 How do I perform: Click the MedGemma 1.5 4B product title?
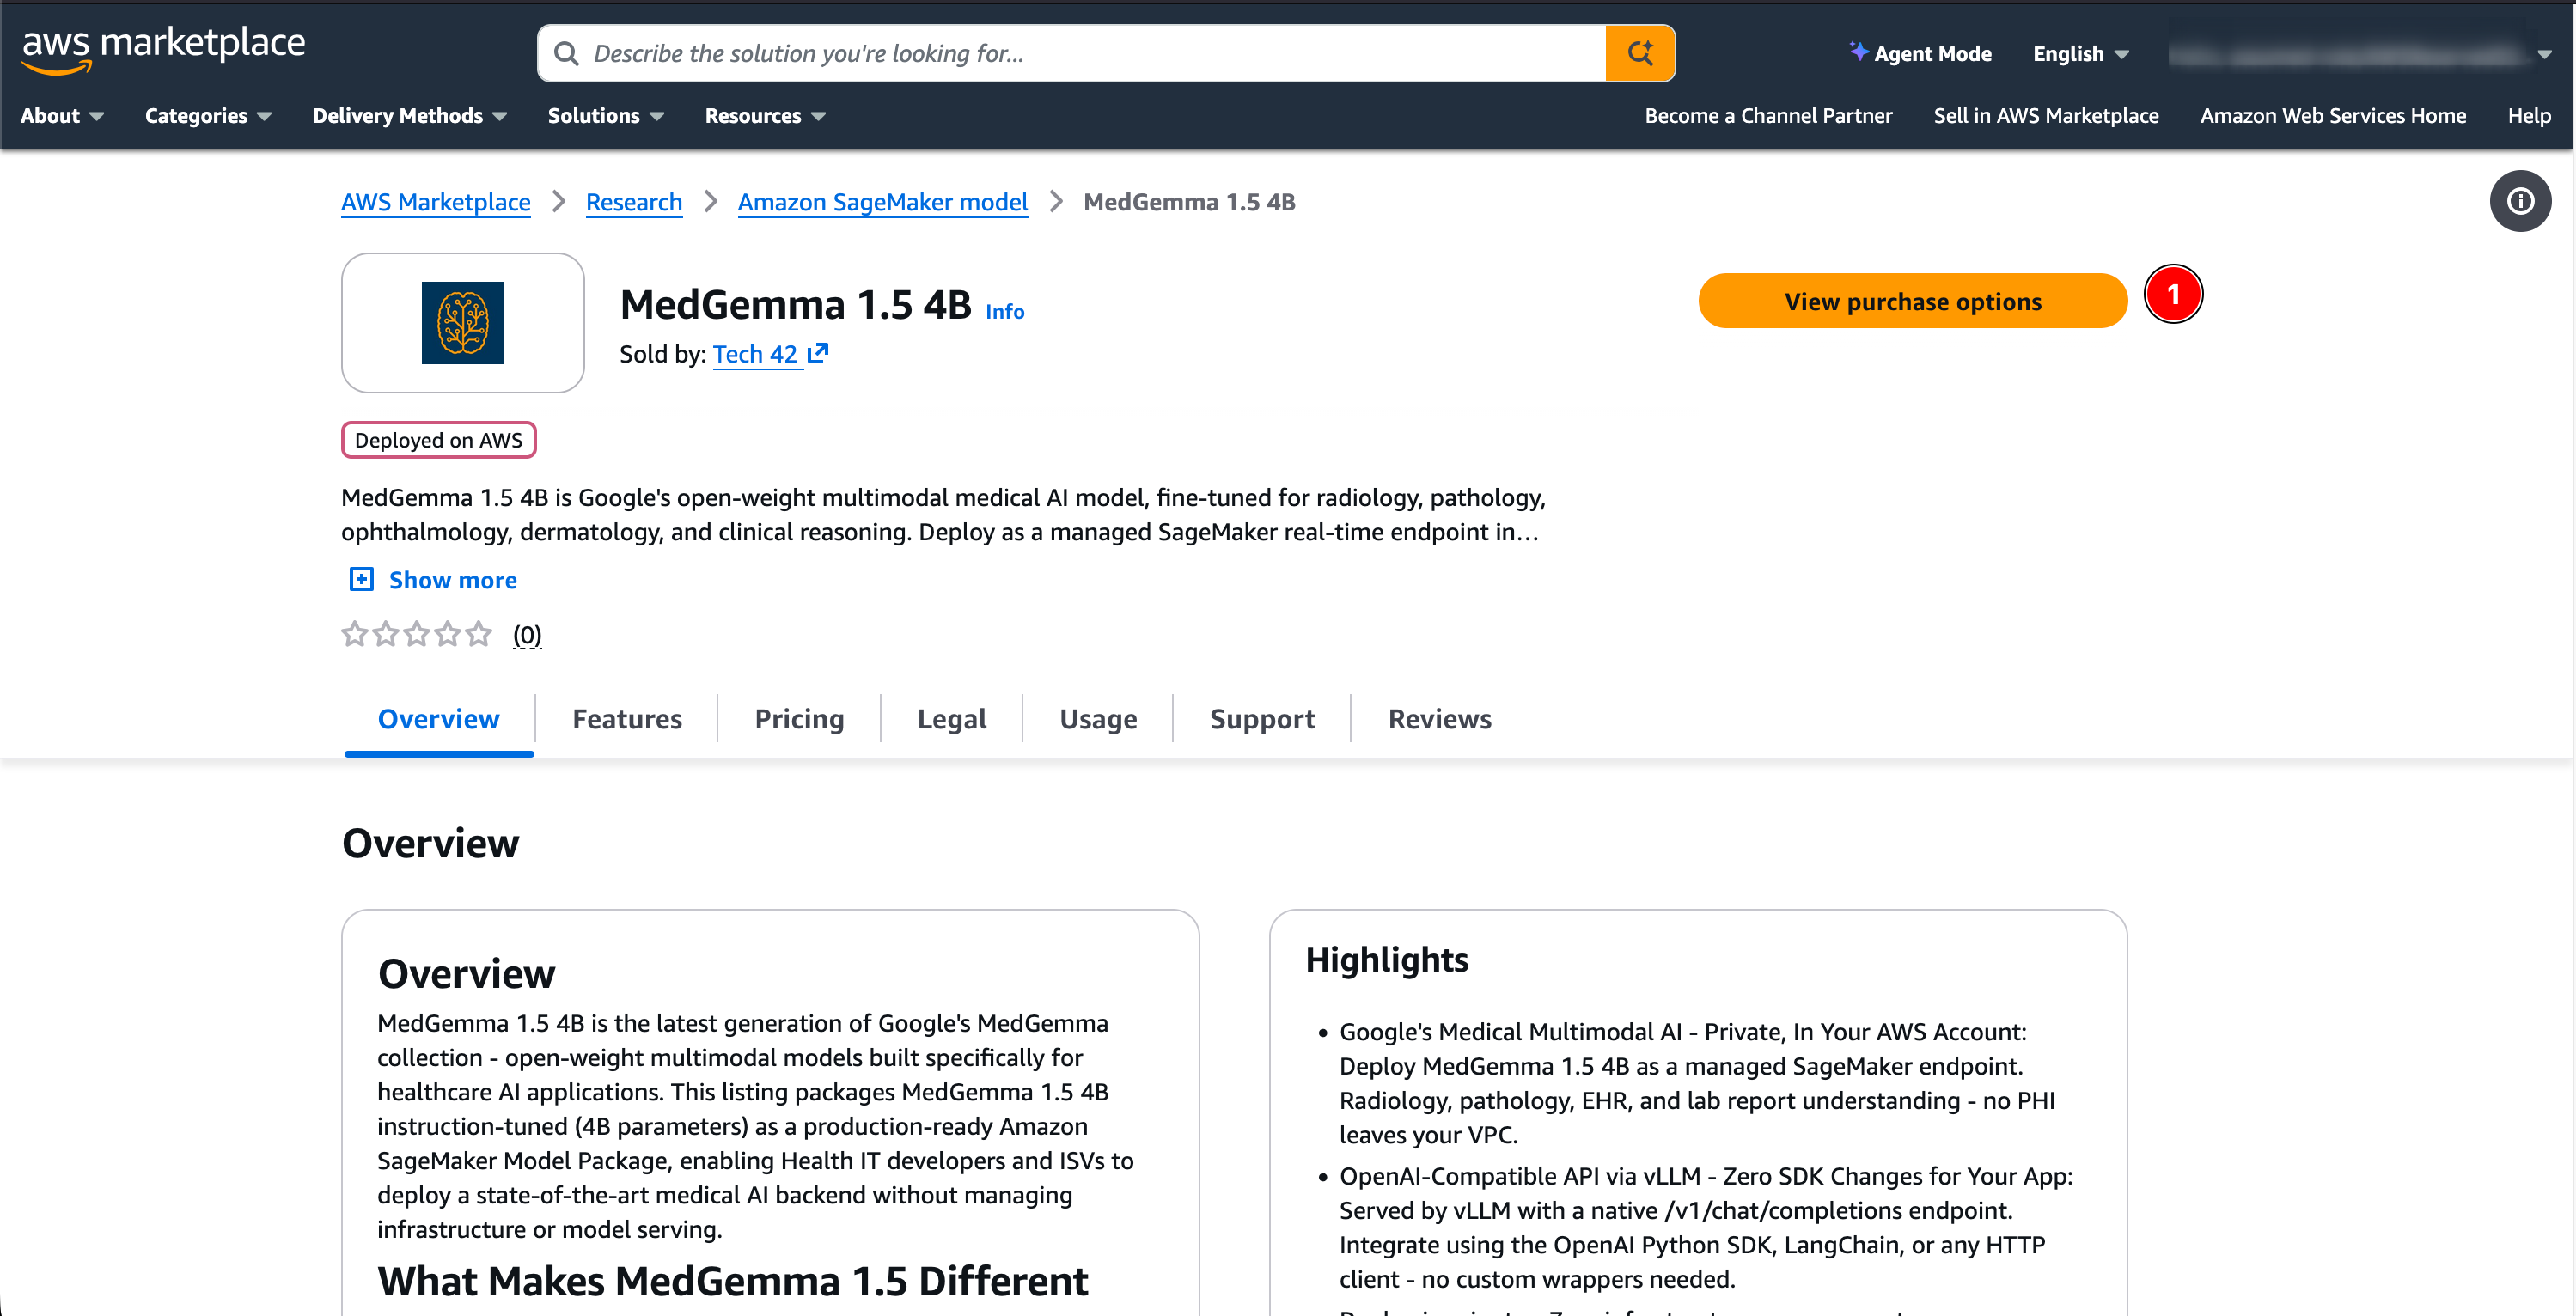tap(795, 304)
